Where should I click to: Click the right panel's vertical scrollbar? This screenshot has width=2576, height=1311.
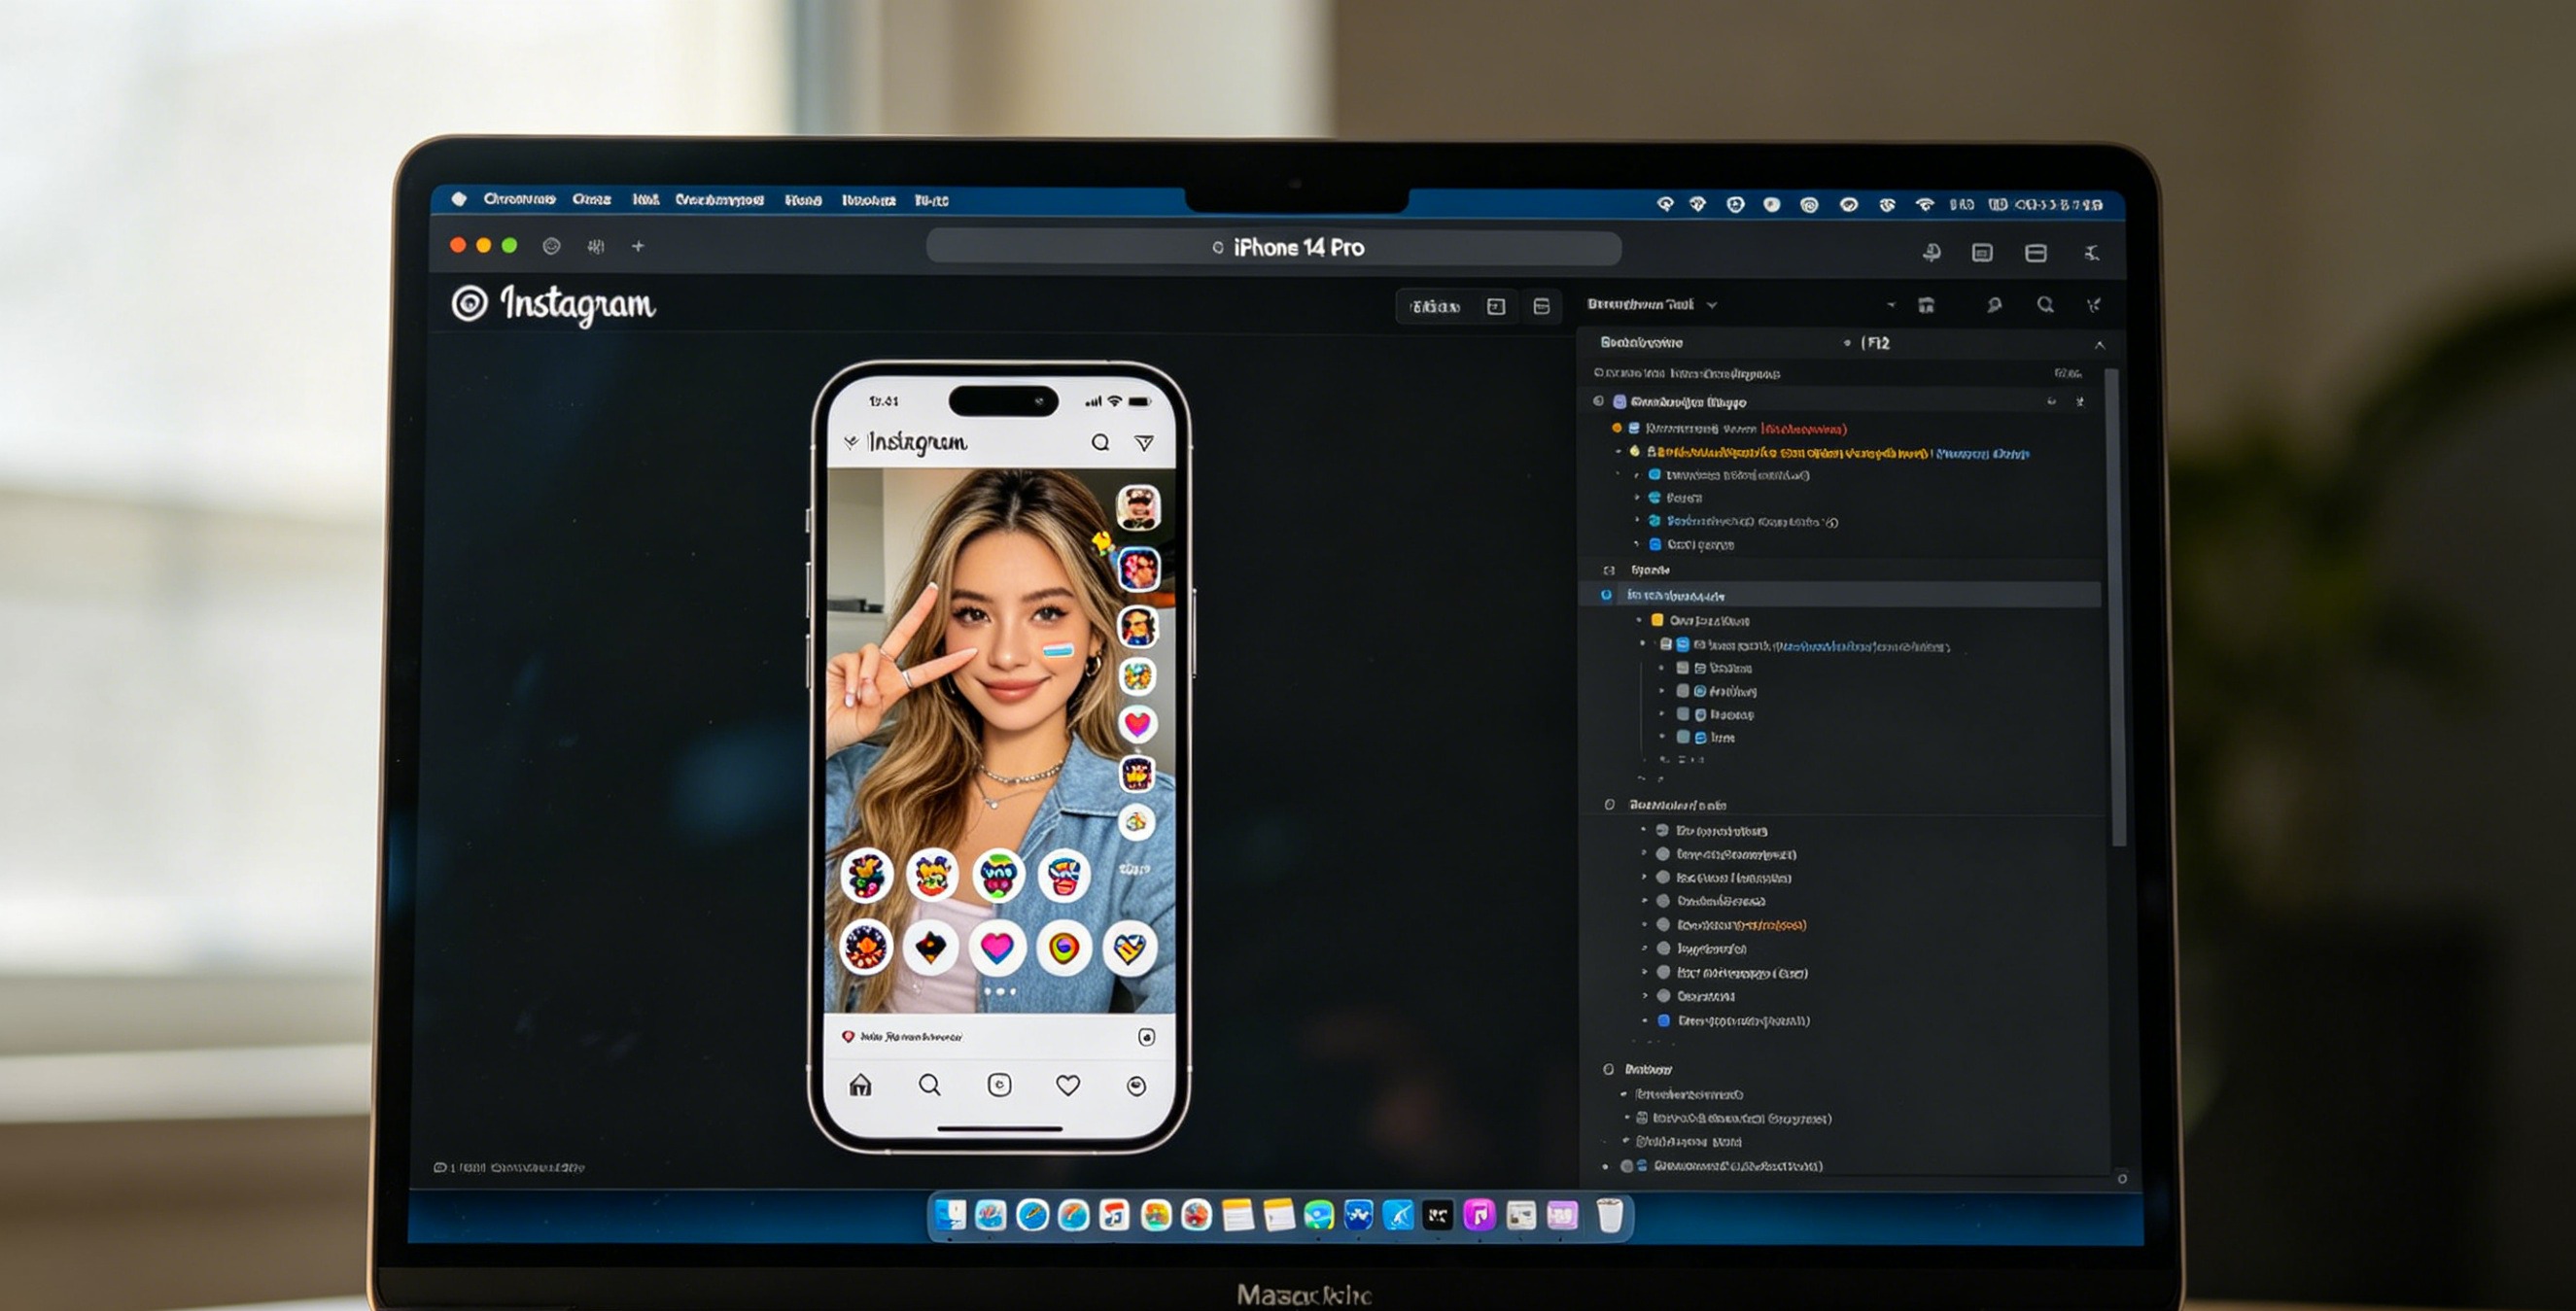click(x=2116, y=608)
